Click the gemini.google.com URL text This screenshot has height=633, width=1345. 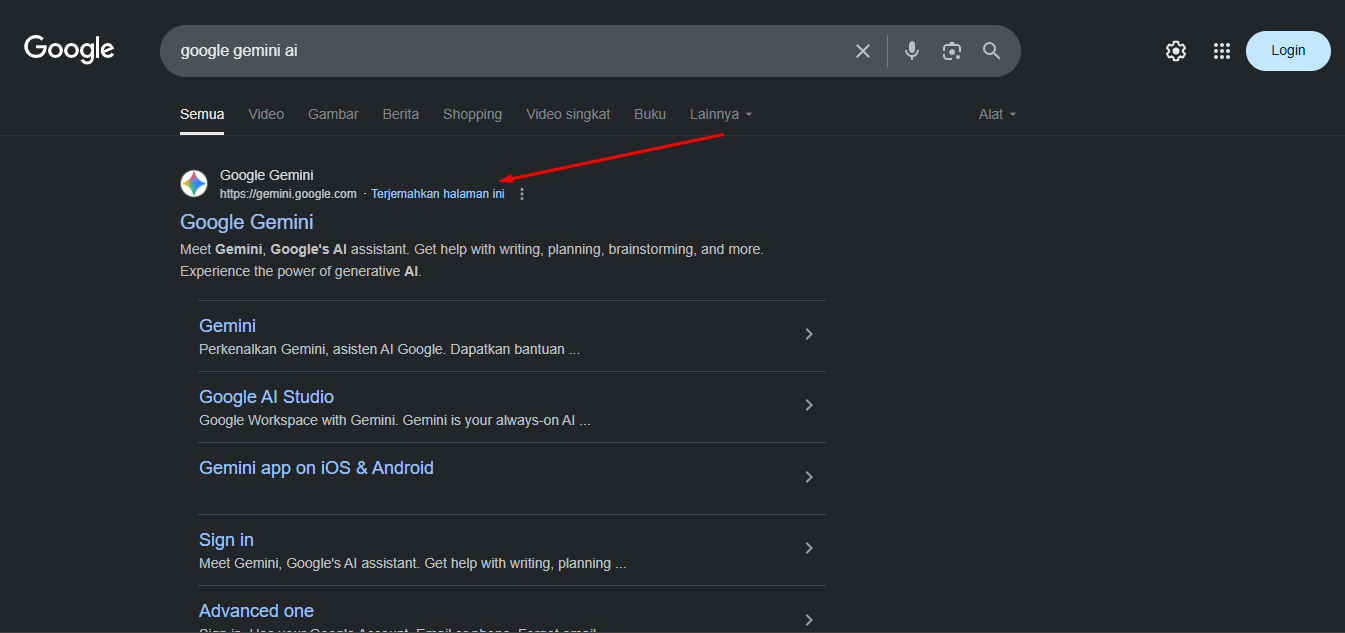pyautogui.click(x=288, y=194)
